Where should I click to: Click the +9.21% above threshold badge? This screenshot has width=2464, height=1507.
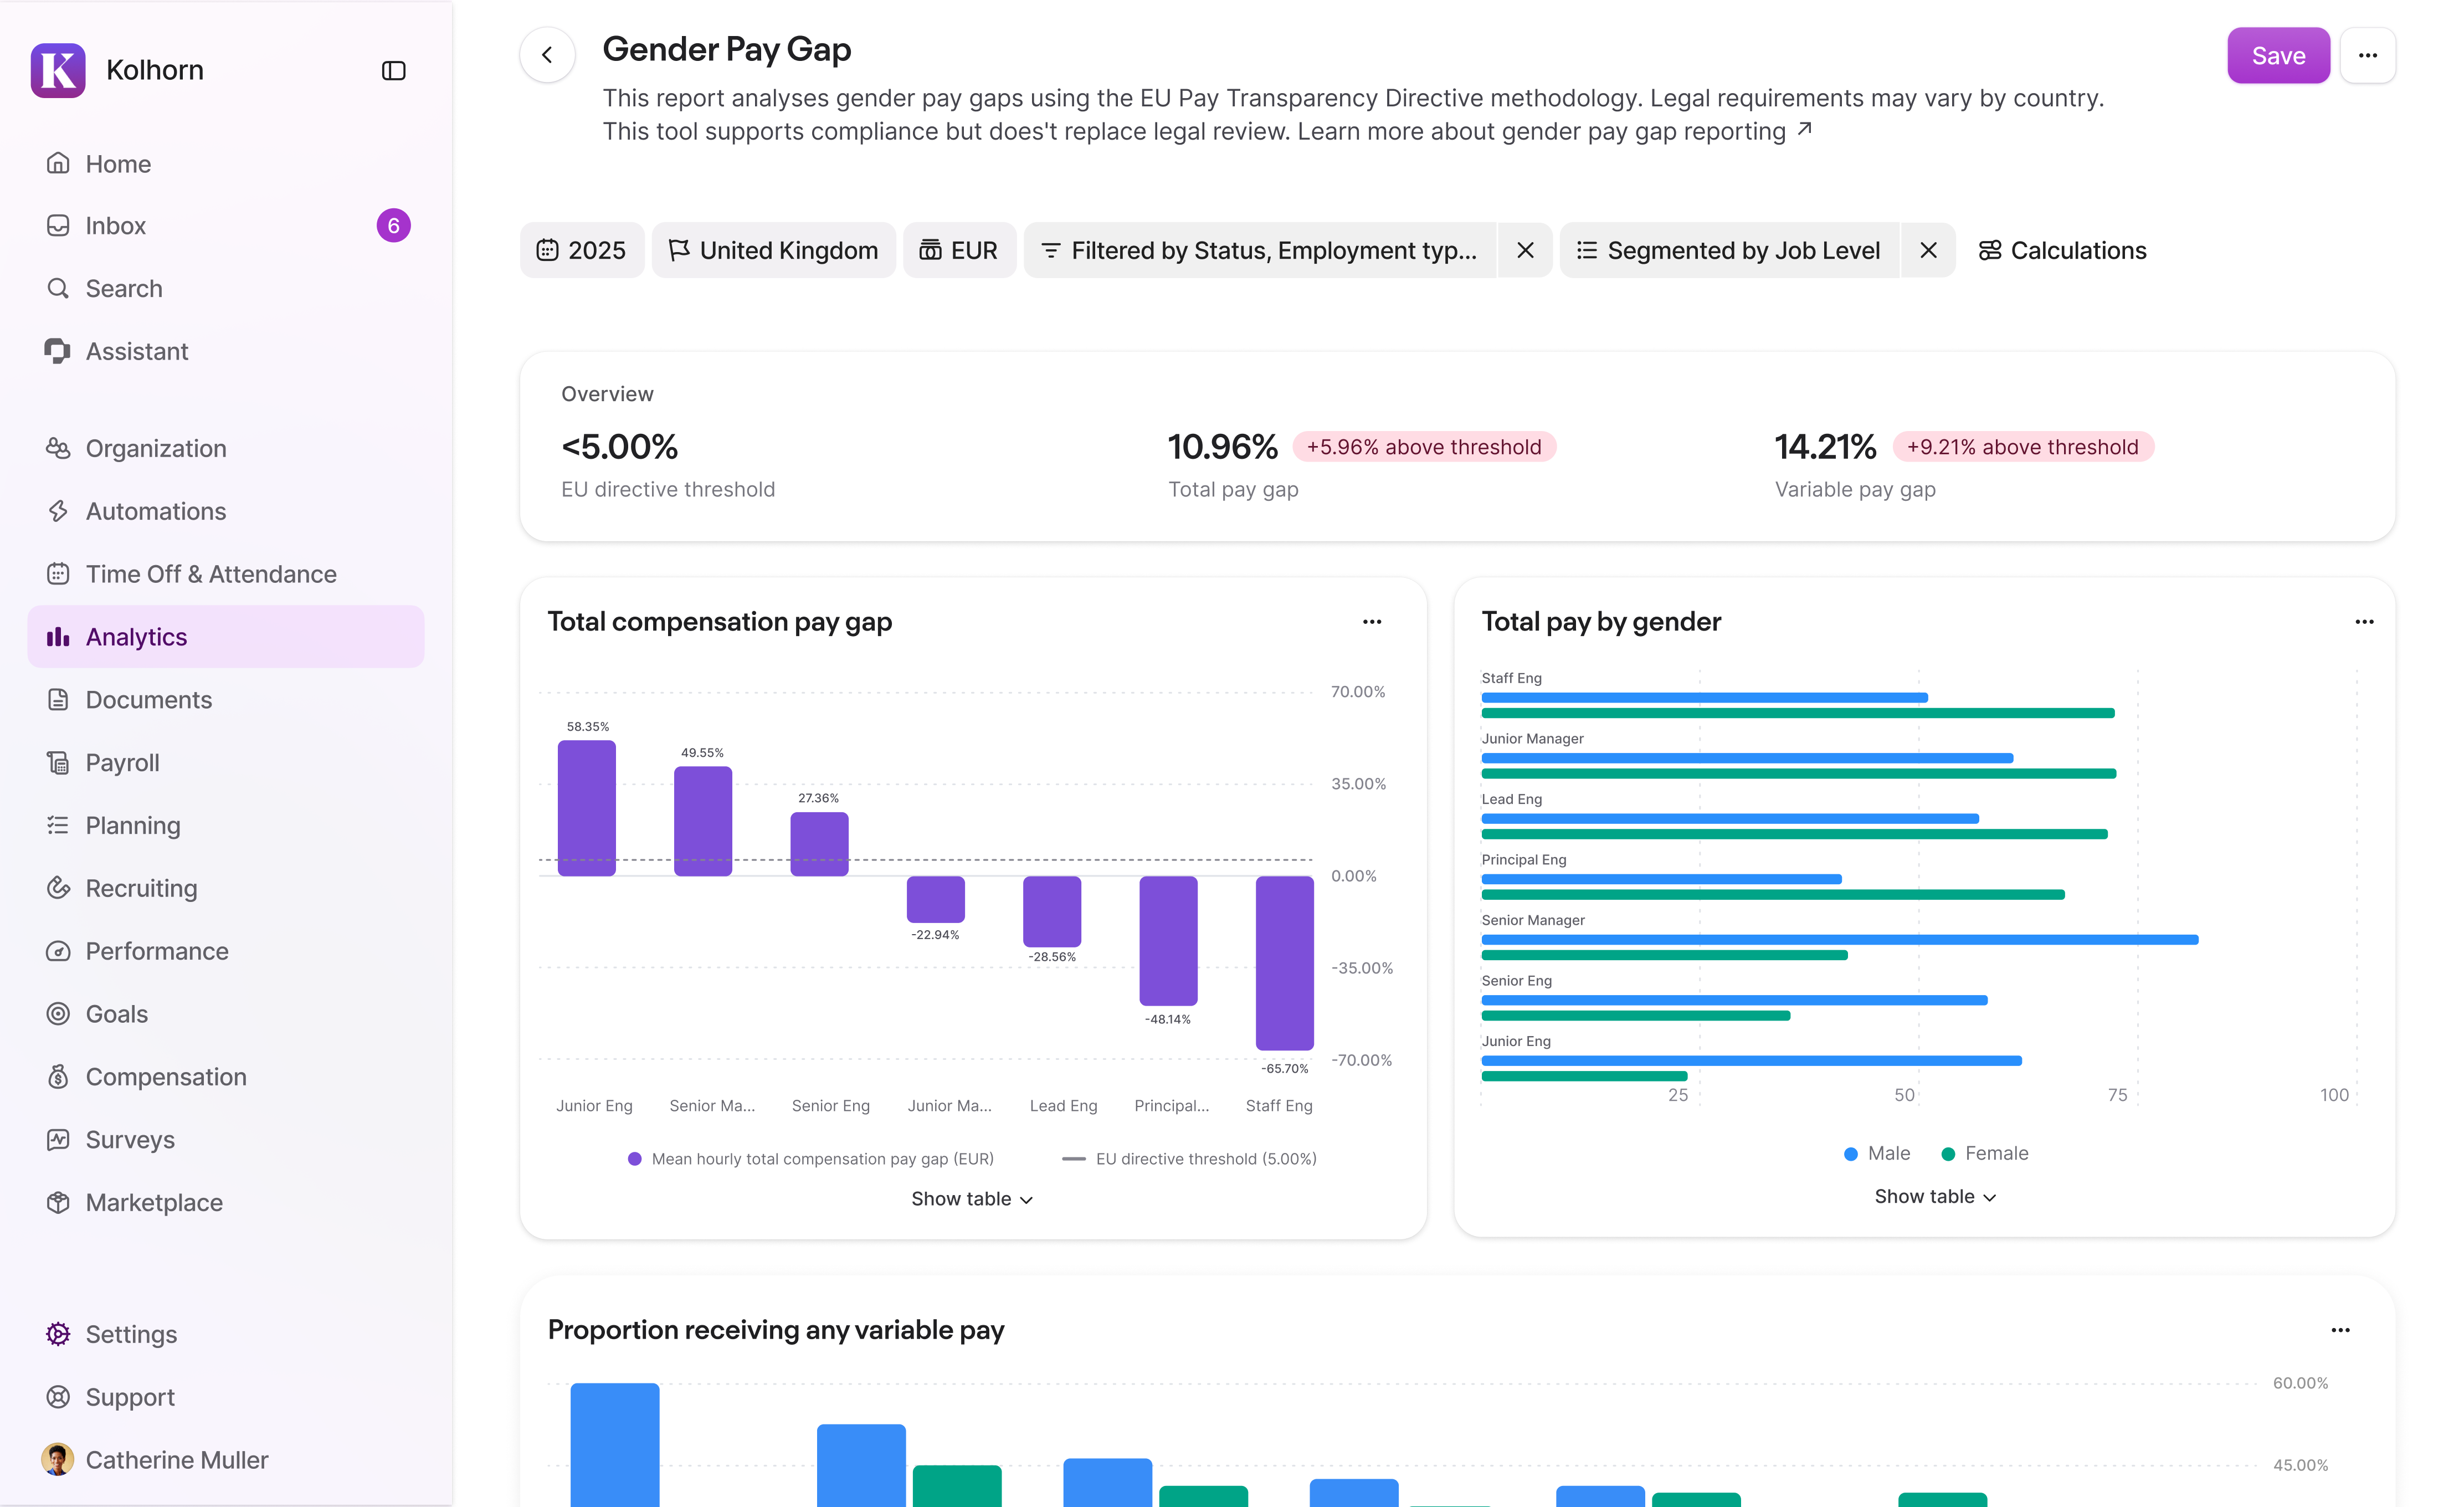pyautogui.click(x=2022, y=447)
